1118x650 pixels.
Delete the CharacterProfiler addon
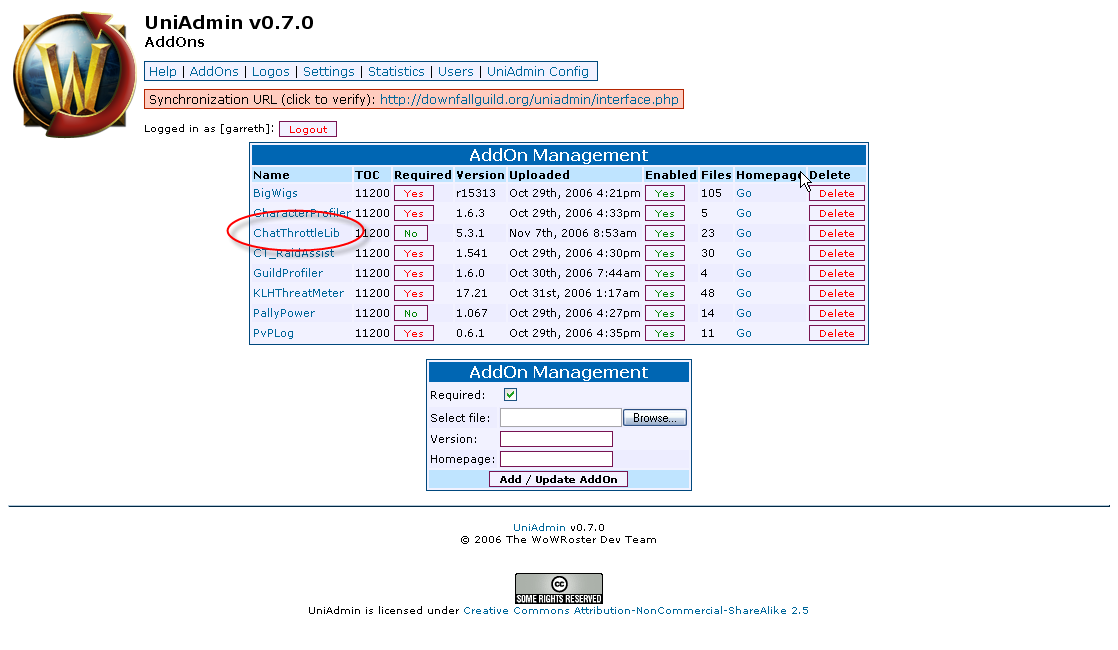[836, 213]
